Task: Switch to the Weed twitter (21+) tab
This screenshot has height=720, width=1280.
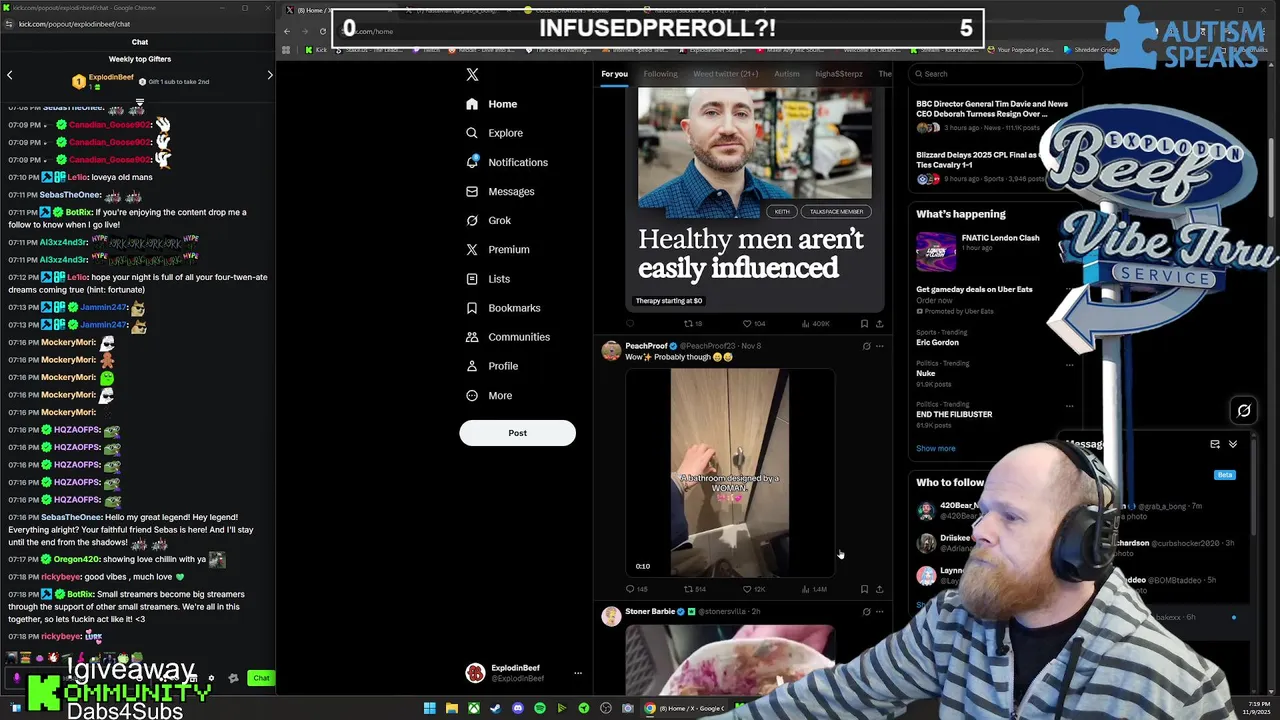Action: (725, 74)
